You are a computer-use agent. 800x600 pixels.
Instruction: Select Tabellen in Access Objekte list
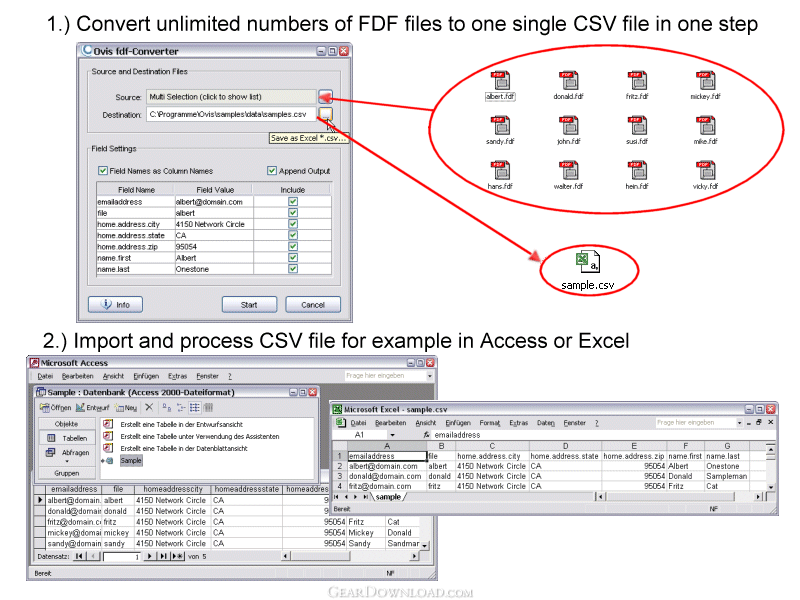[x=67, y=438]
